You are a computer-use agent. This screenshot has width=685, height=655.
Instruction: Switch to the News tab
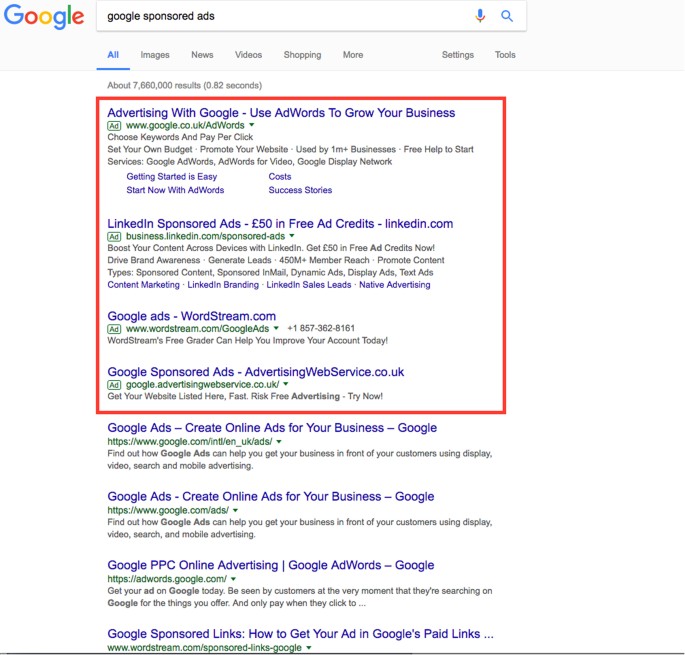pyautogui.click(x=202, y=55)
